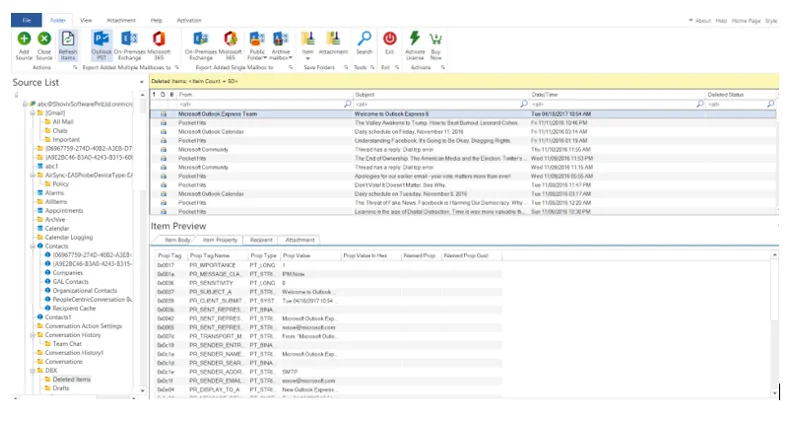The image size is (792, 438).
Task: Expand the Actions ribbon group launcher
Action: [x=75, y=67]
